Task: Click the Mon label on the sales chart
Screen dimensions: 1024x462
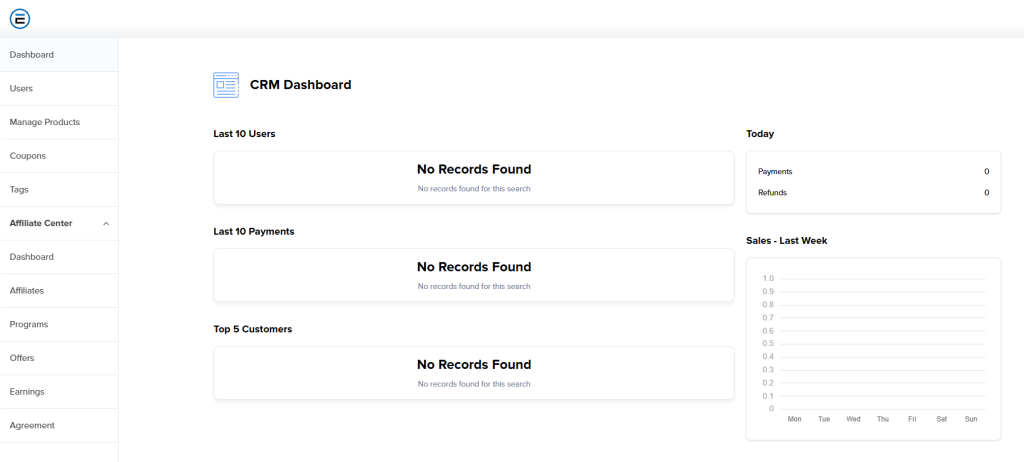Action: tap(795, 419)
